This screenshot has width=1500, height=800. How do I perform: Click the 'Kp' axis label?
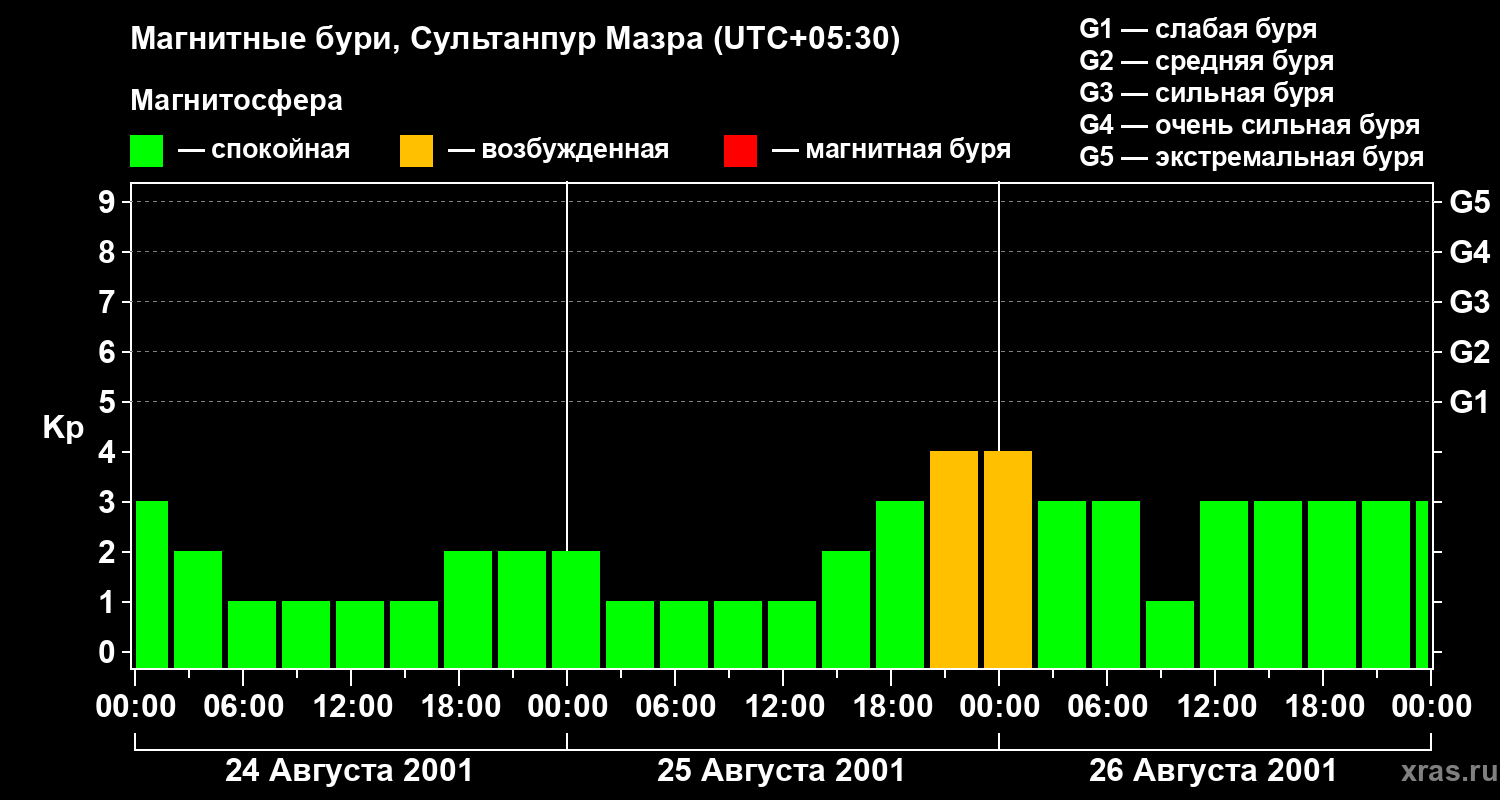[63, 428]
